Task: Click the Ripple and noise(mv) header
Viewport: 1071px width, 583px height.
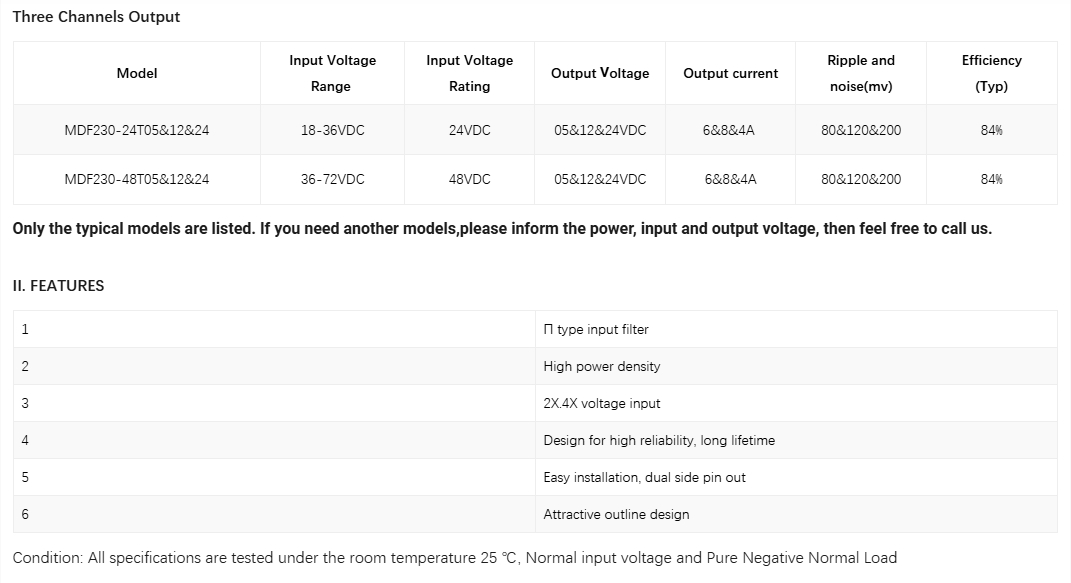Action: coord(861,73)
